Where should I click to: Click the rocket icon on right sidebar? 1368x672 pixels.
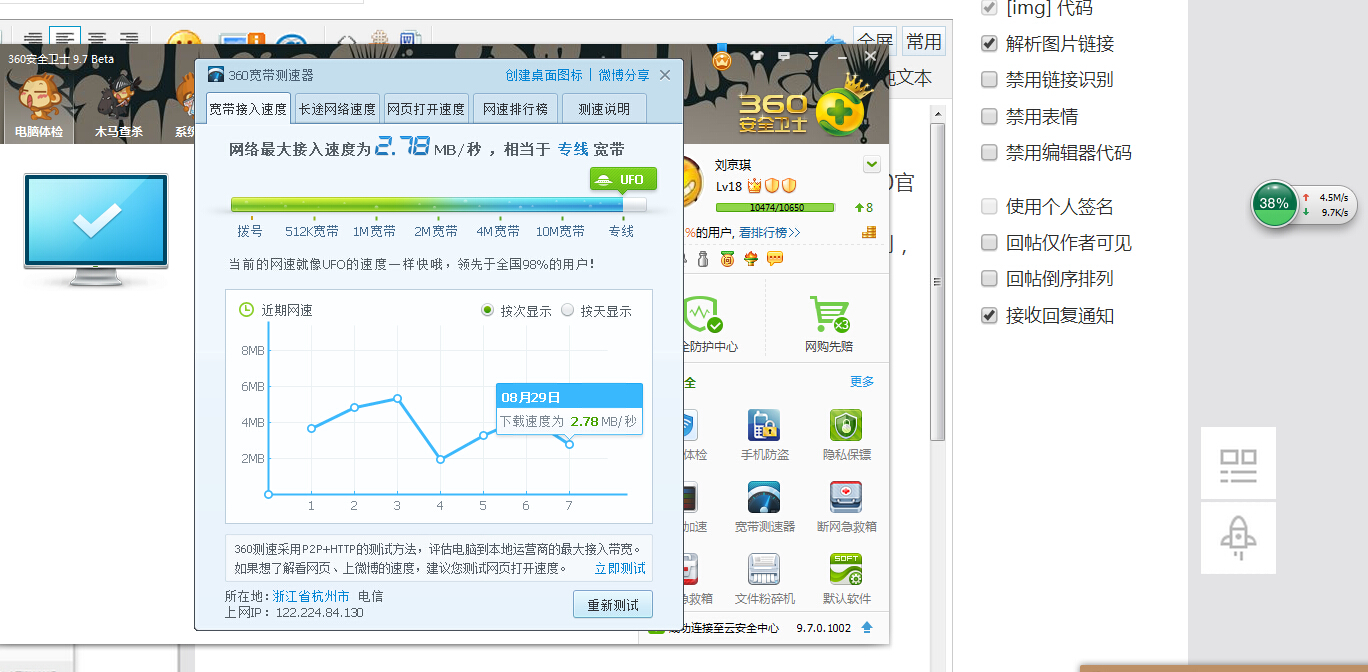point(1238,537)
